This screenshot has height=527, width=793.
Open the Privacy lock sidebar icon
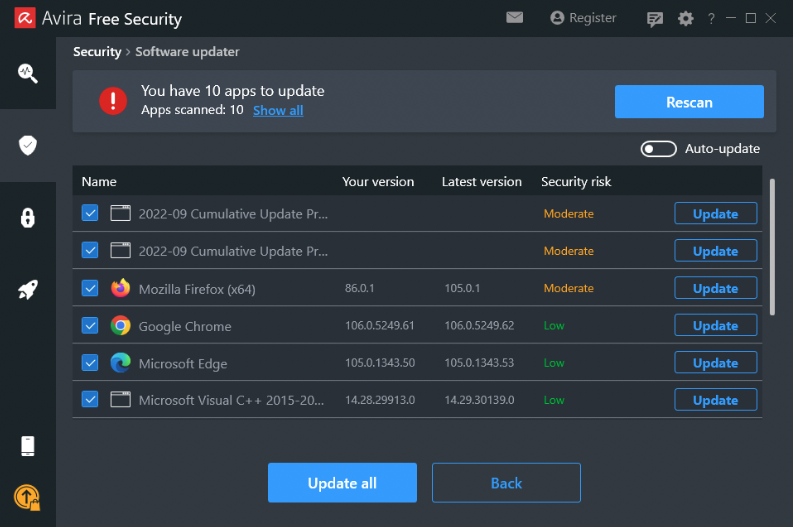pyautogui.click(x=28, y=218)
